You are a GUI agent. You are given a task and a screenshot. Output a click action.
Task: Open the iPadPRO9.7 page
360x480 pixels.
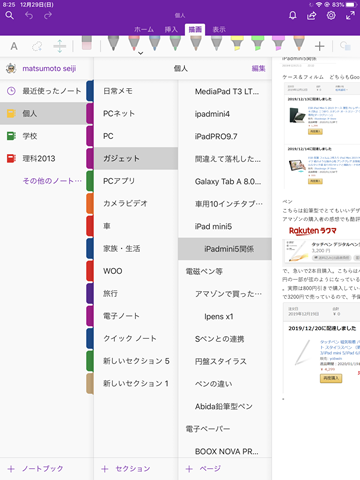pos(225,136)
